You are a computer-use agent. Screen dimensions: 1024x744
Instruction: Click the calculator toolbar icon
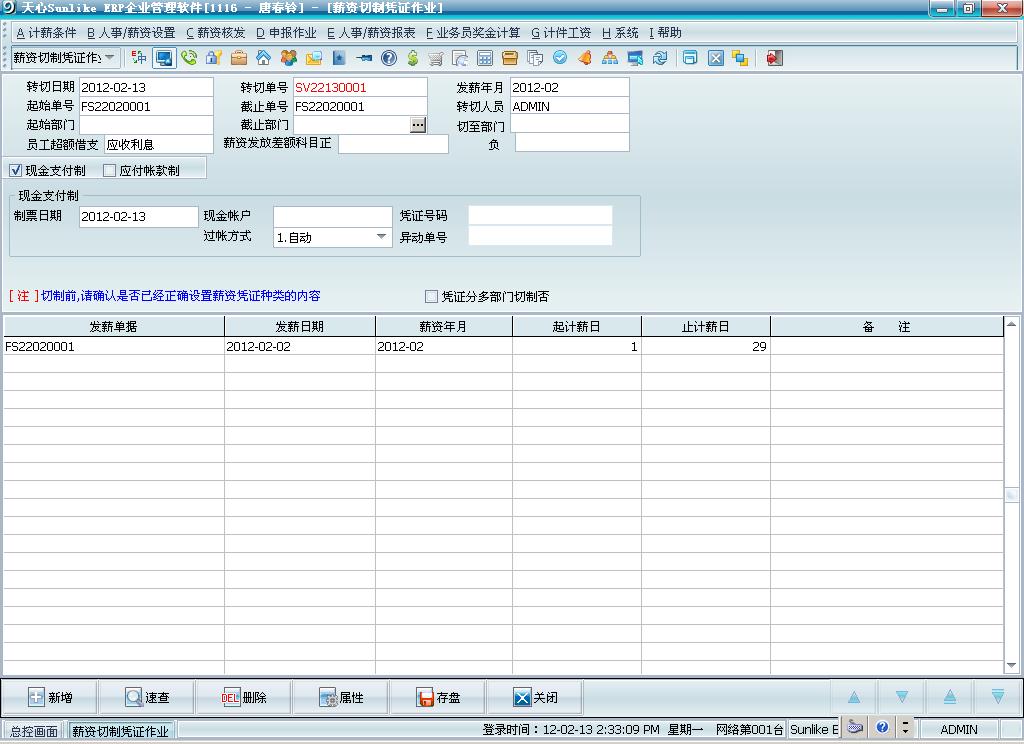pos(485,57)
